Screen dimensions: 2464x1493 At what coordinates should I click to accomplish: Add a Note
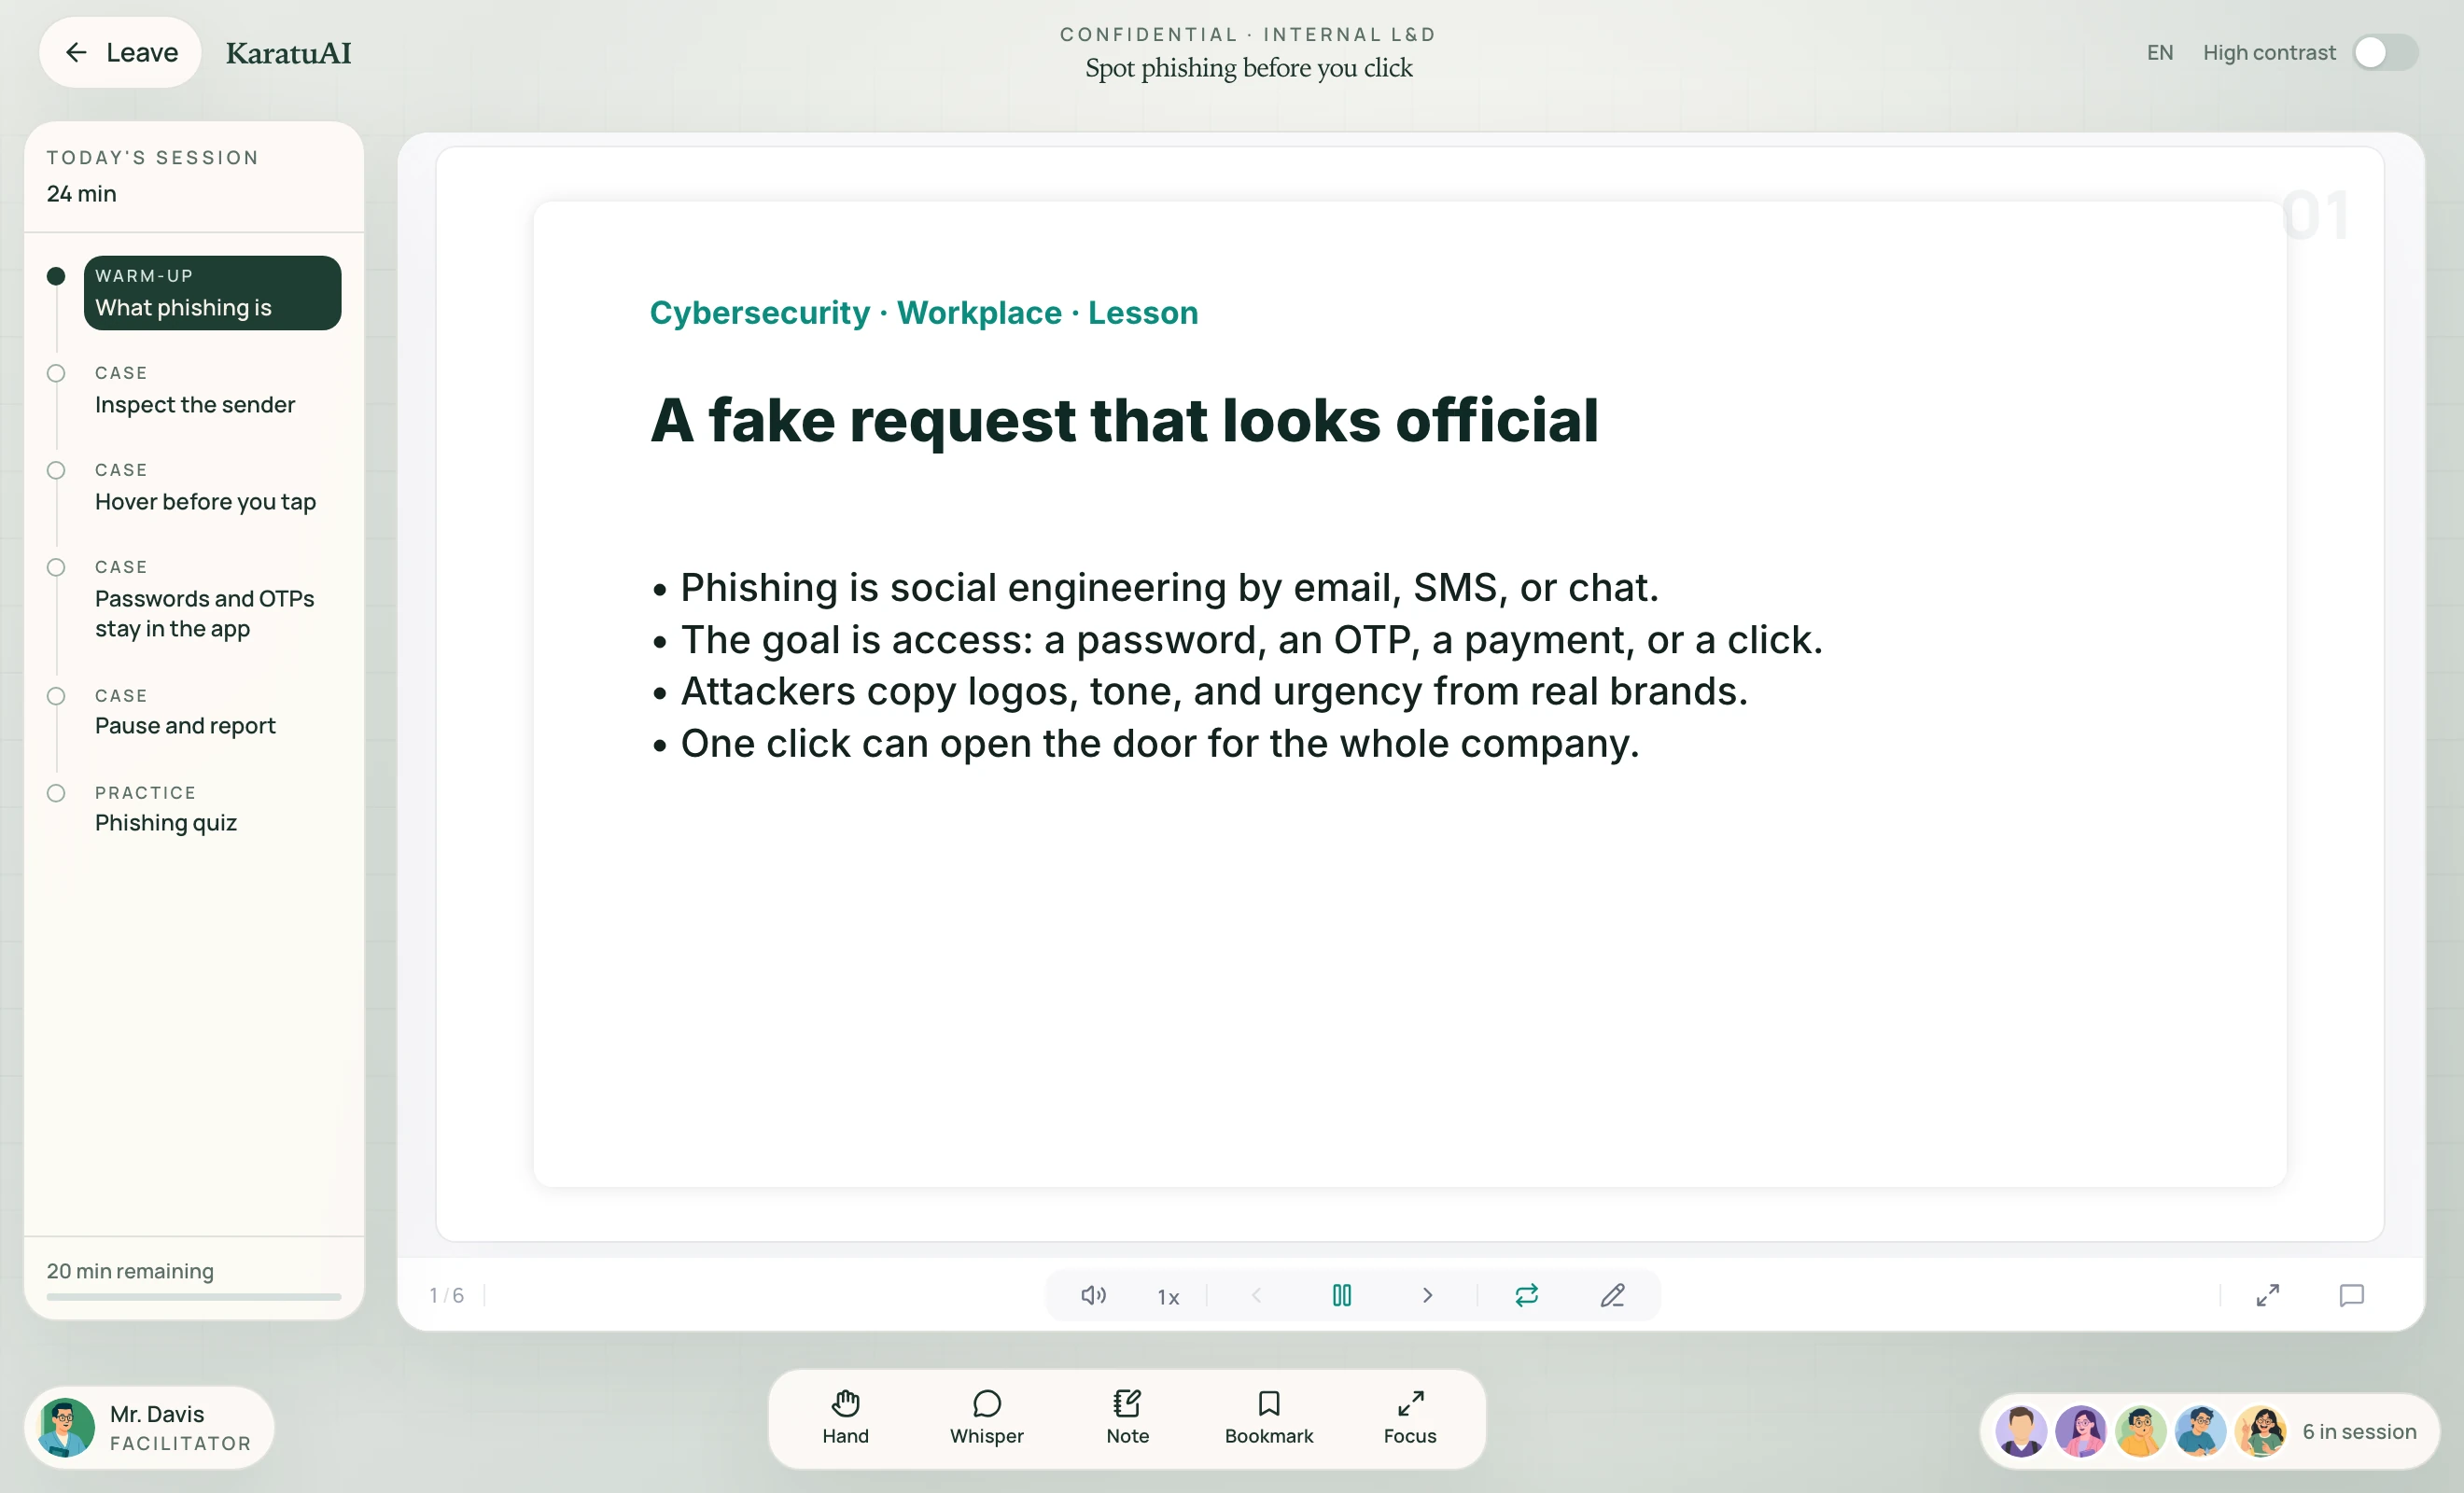(x=1127, y=1418)
